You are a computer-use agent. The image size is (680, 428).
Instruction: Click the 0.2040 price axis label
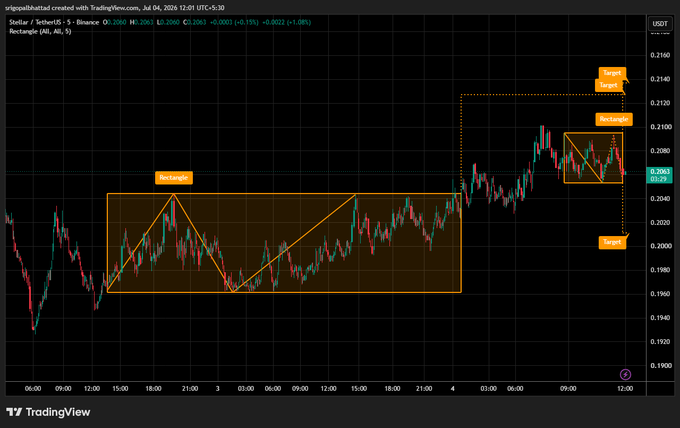(x=660, y=198)
